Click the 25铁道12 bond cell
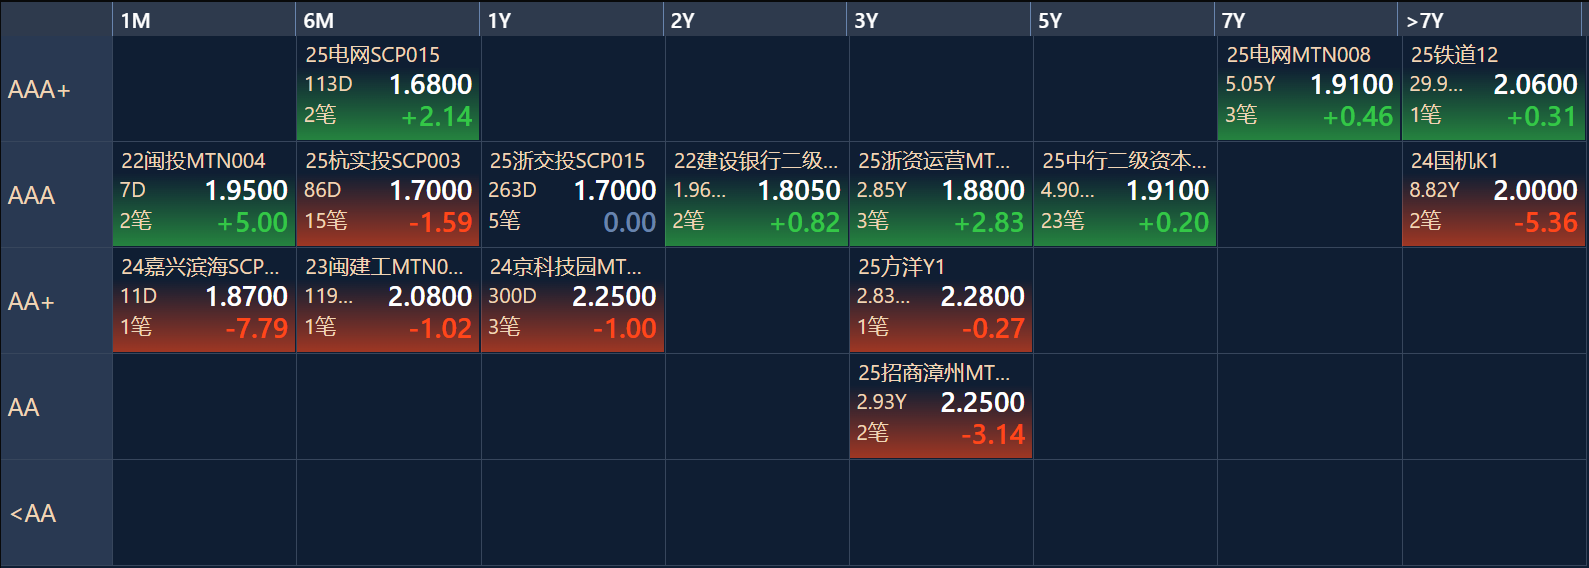 click(1493, 88)
